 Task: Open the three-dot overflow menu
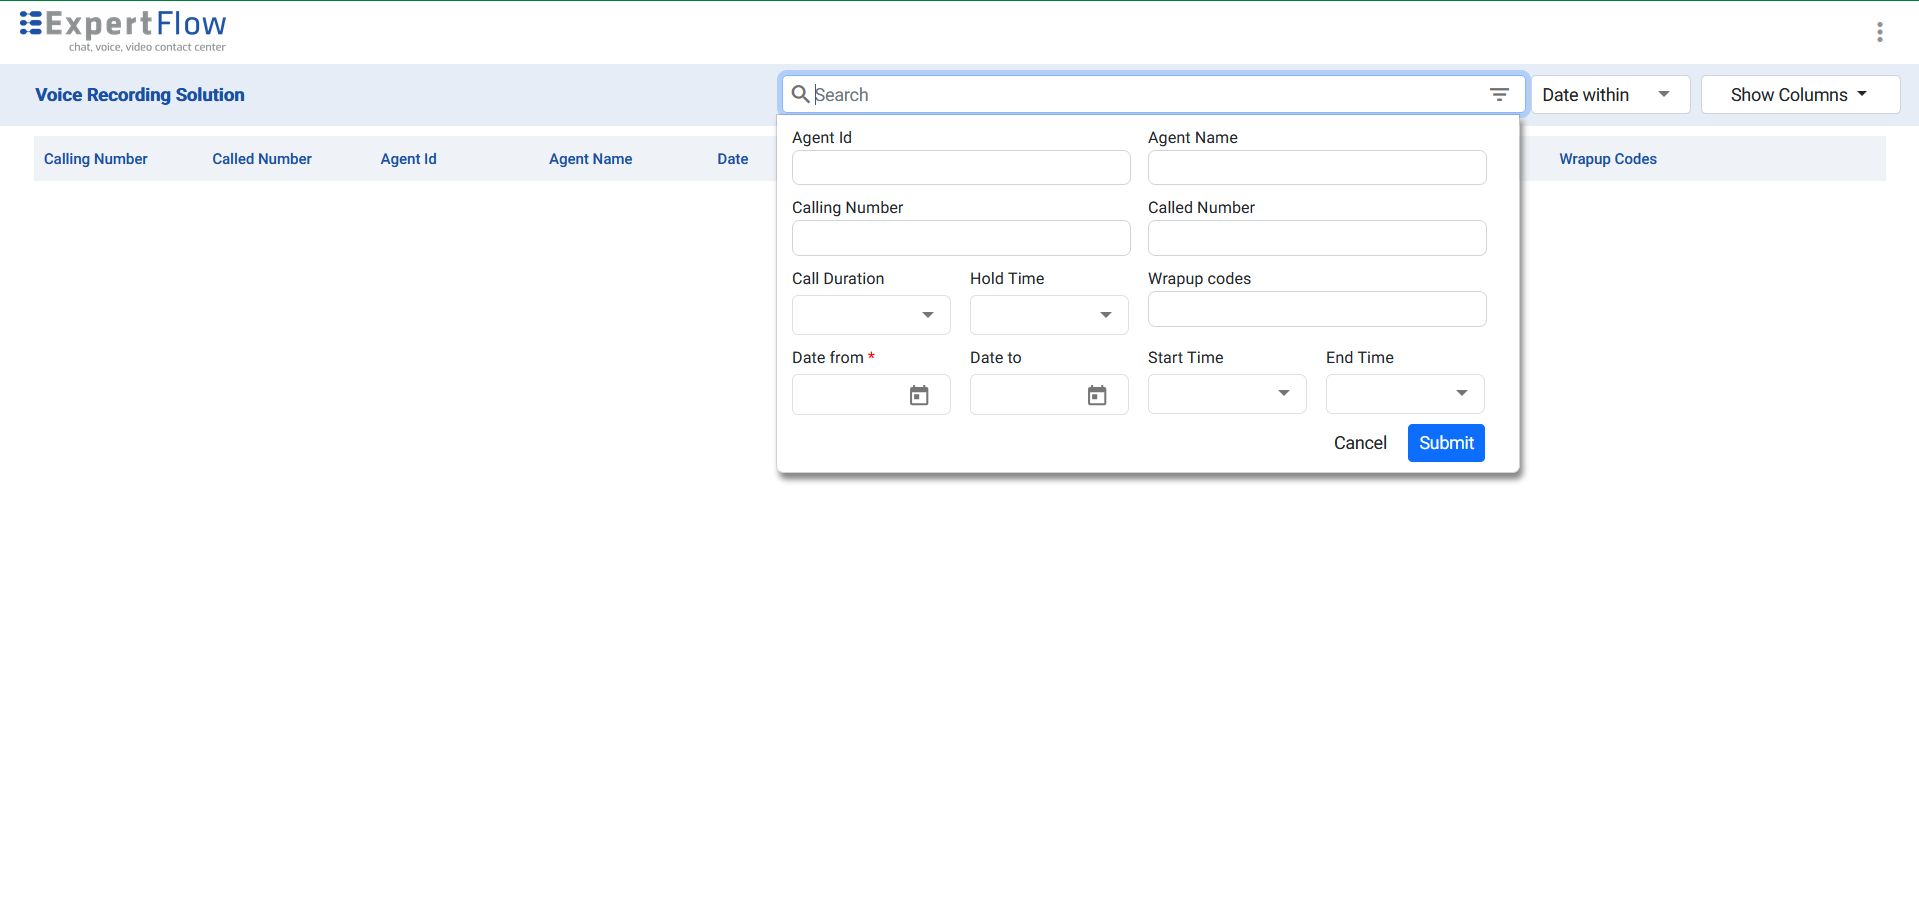coord(1878,31)
